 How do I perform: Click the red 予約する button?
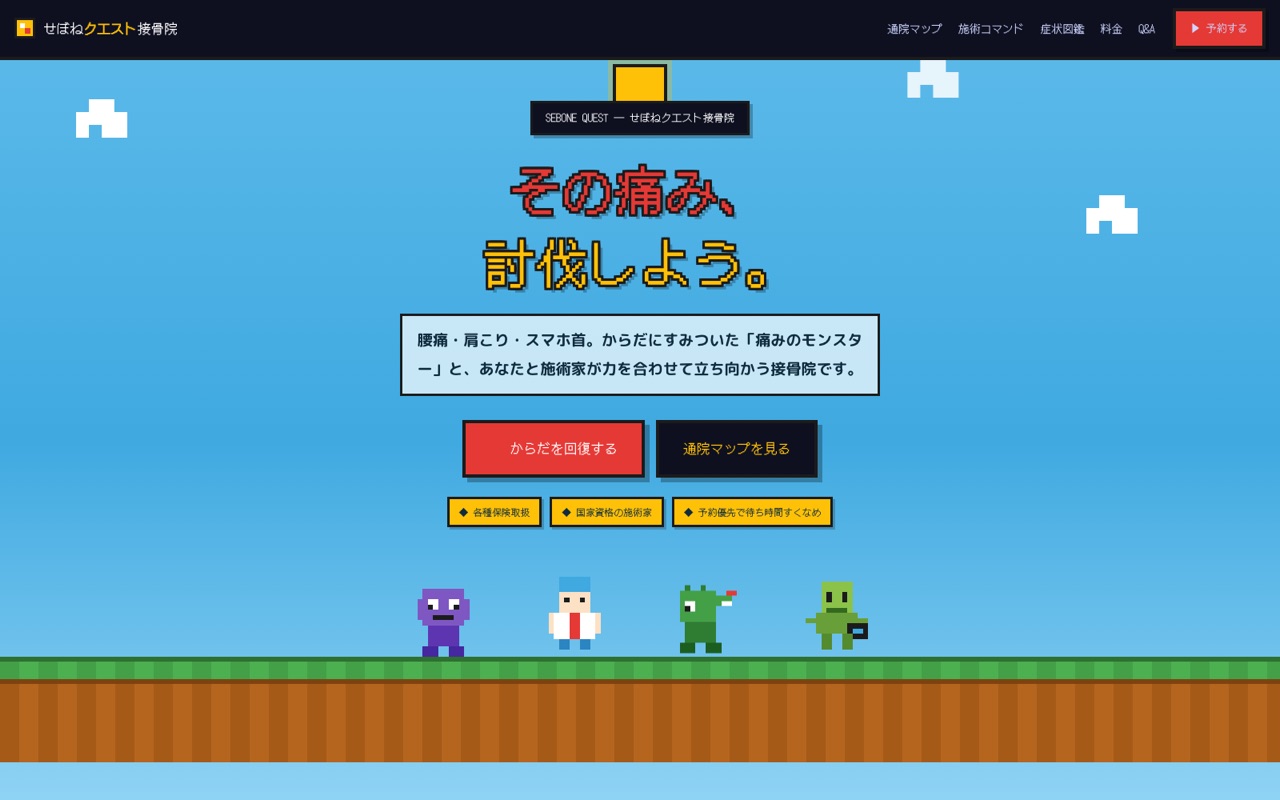(x=1218, y=28)
